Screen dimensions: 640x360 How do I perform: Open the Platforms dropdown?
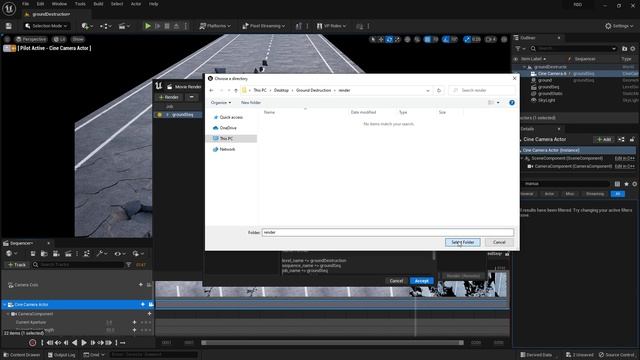tap(215, 26)
